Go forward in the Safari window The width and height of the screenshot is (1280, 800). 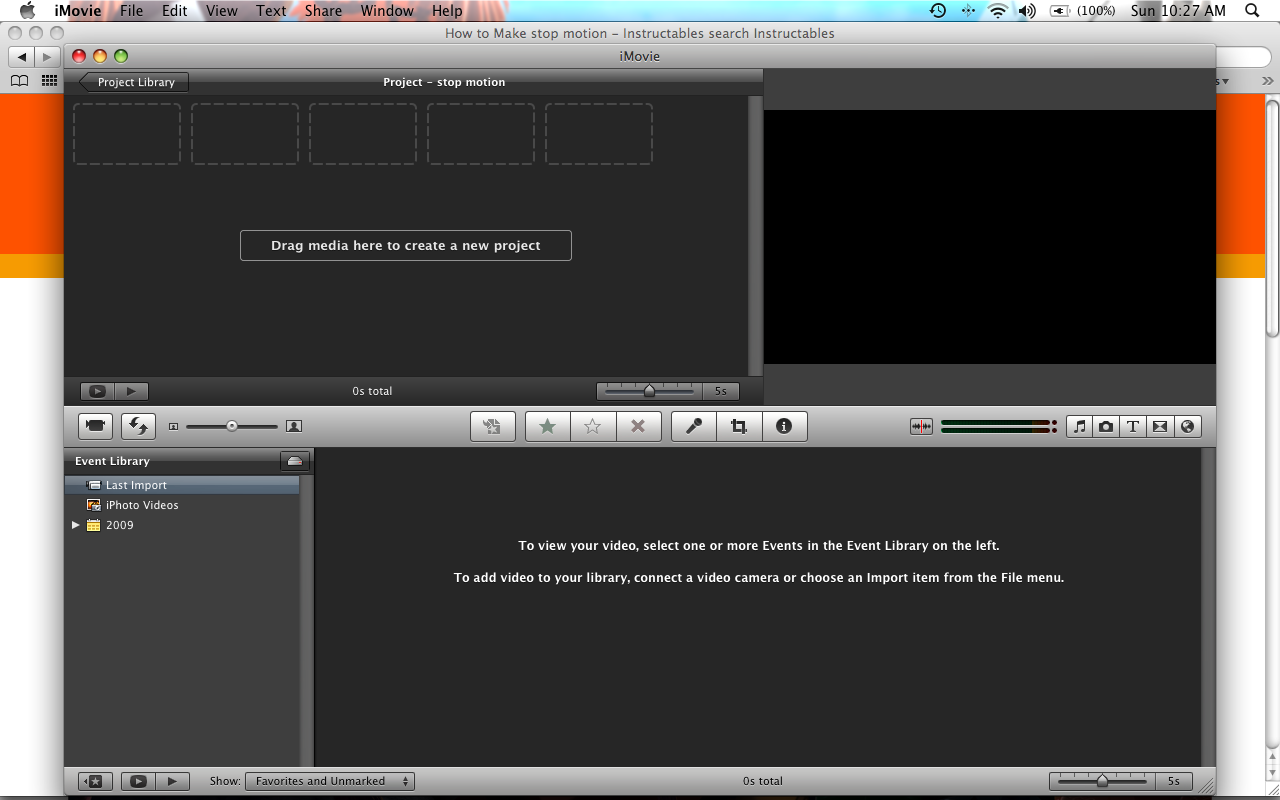click(x=47, y=57)
